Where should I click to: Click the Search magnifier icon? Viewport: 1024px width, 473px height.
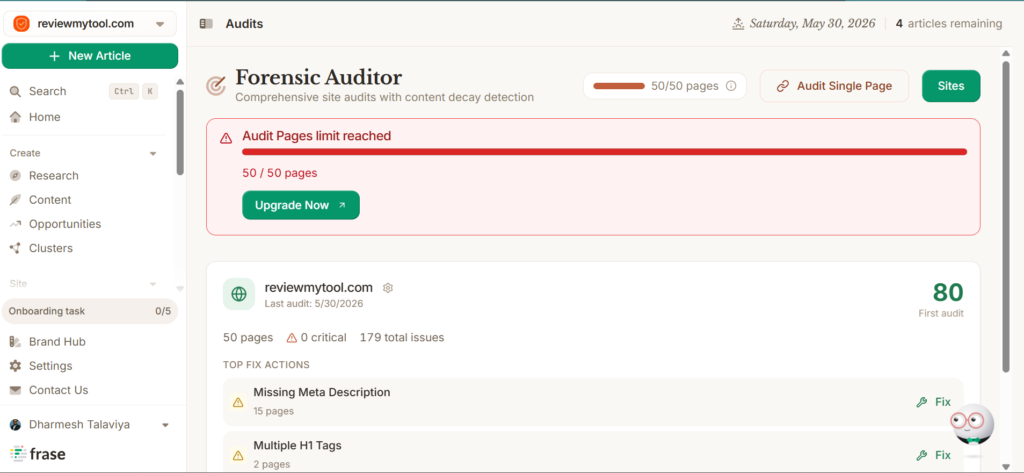[15, 91]
